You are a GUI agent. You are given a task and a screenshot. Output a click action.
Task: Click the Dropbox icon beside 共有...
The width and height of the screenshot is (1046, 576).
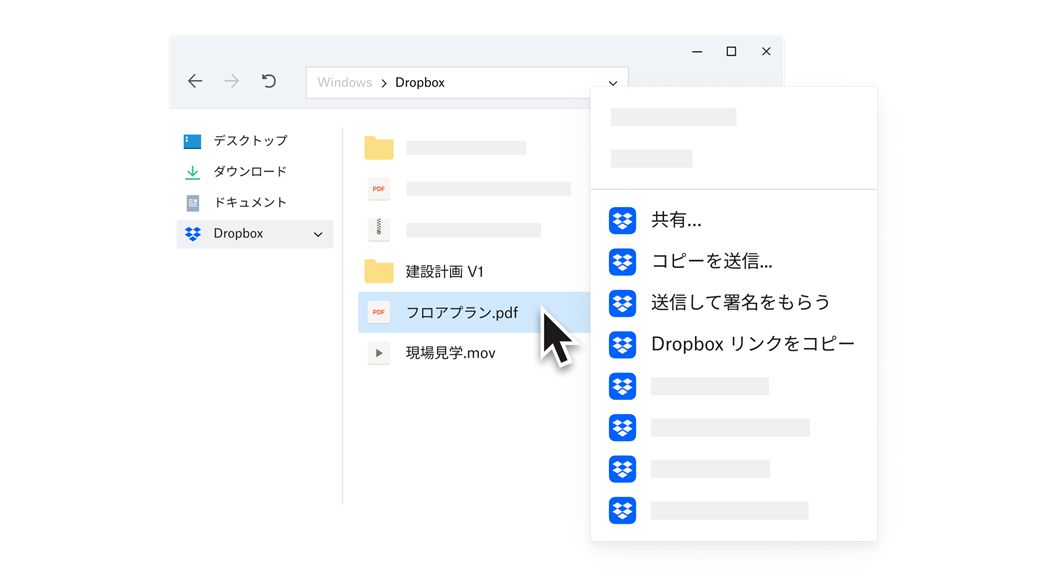pyautogui.click(x=622, y=220)
